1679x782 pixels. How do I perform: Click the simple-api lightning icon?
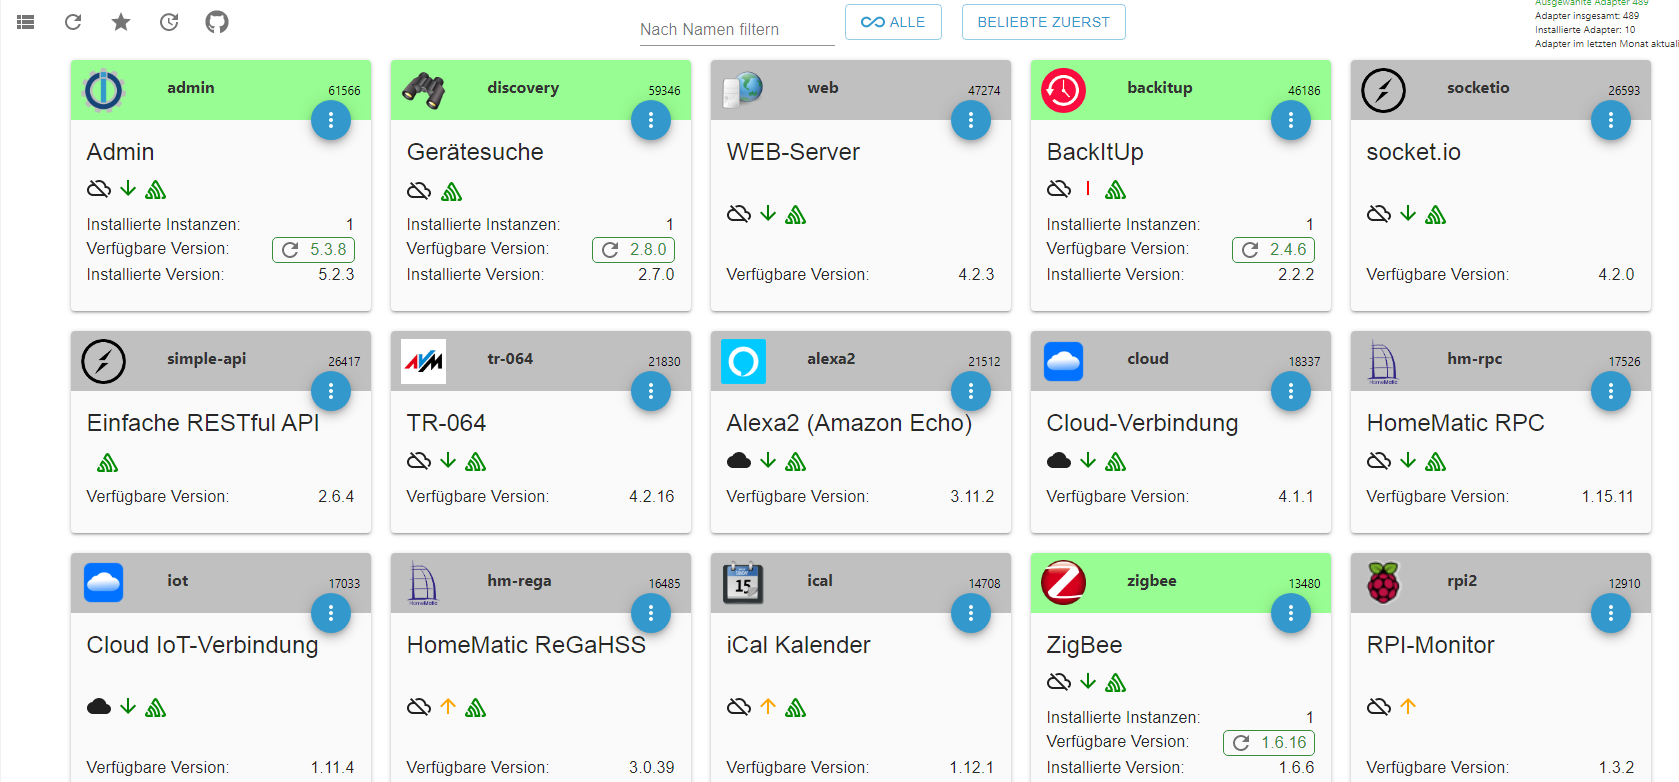click(103, 361)
